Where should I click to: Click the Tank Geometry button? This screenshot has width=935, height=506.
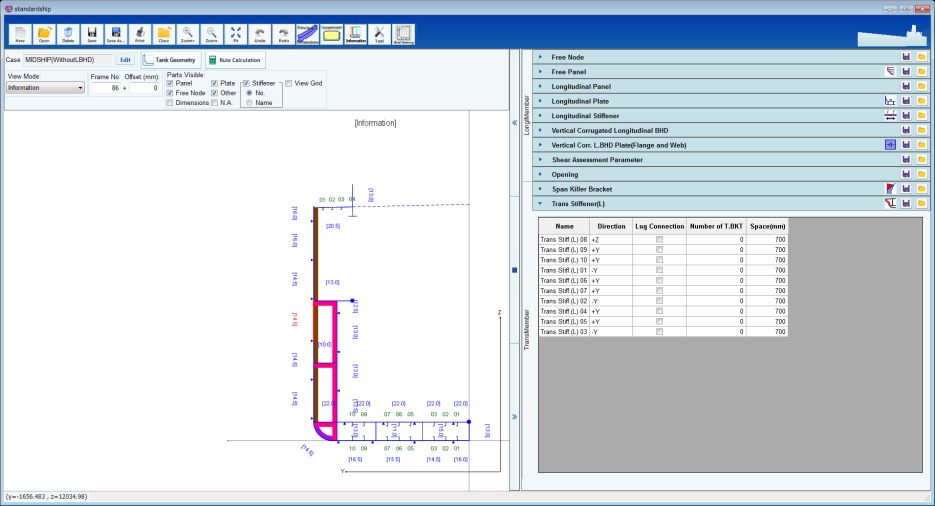169,60
